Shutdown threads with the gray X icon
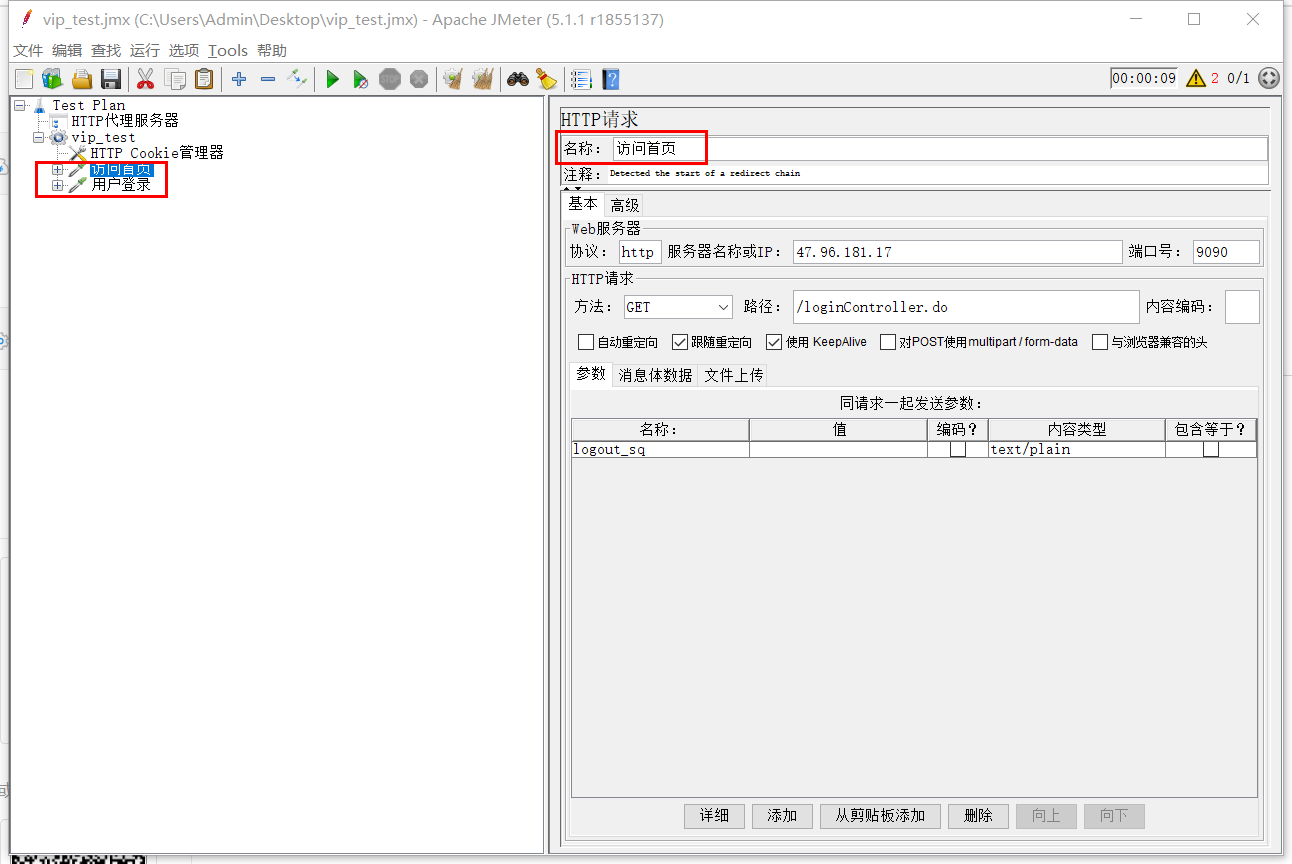 point(419,79)
